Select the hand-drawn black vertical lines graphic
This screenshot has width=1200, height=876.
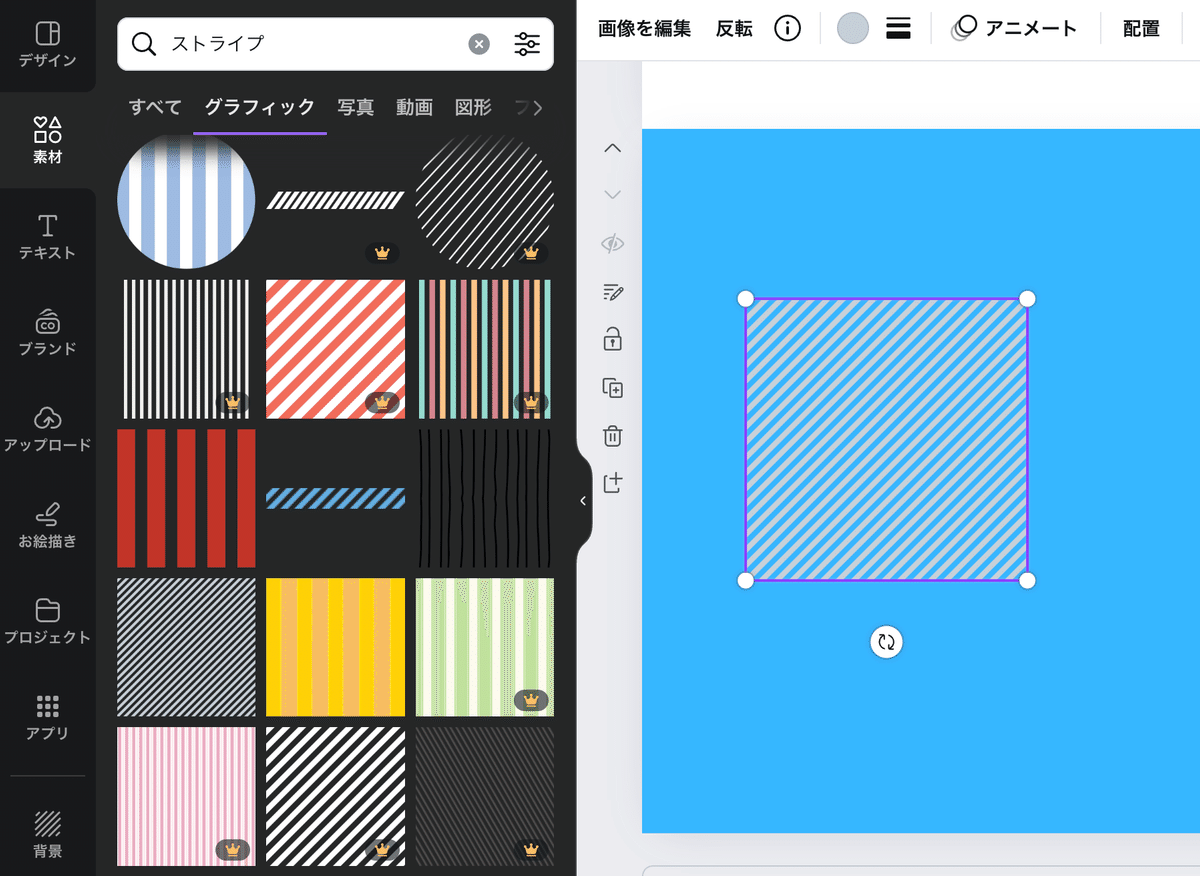(x=484, y=498)
